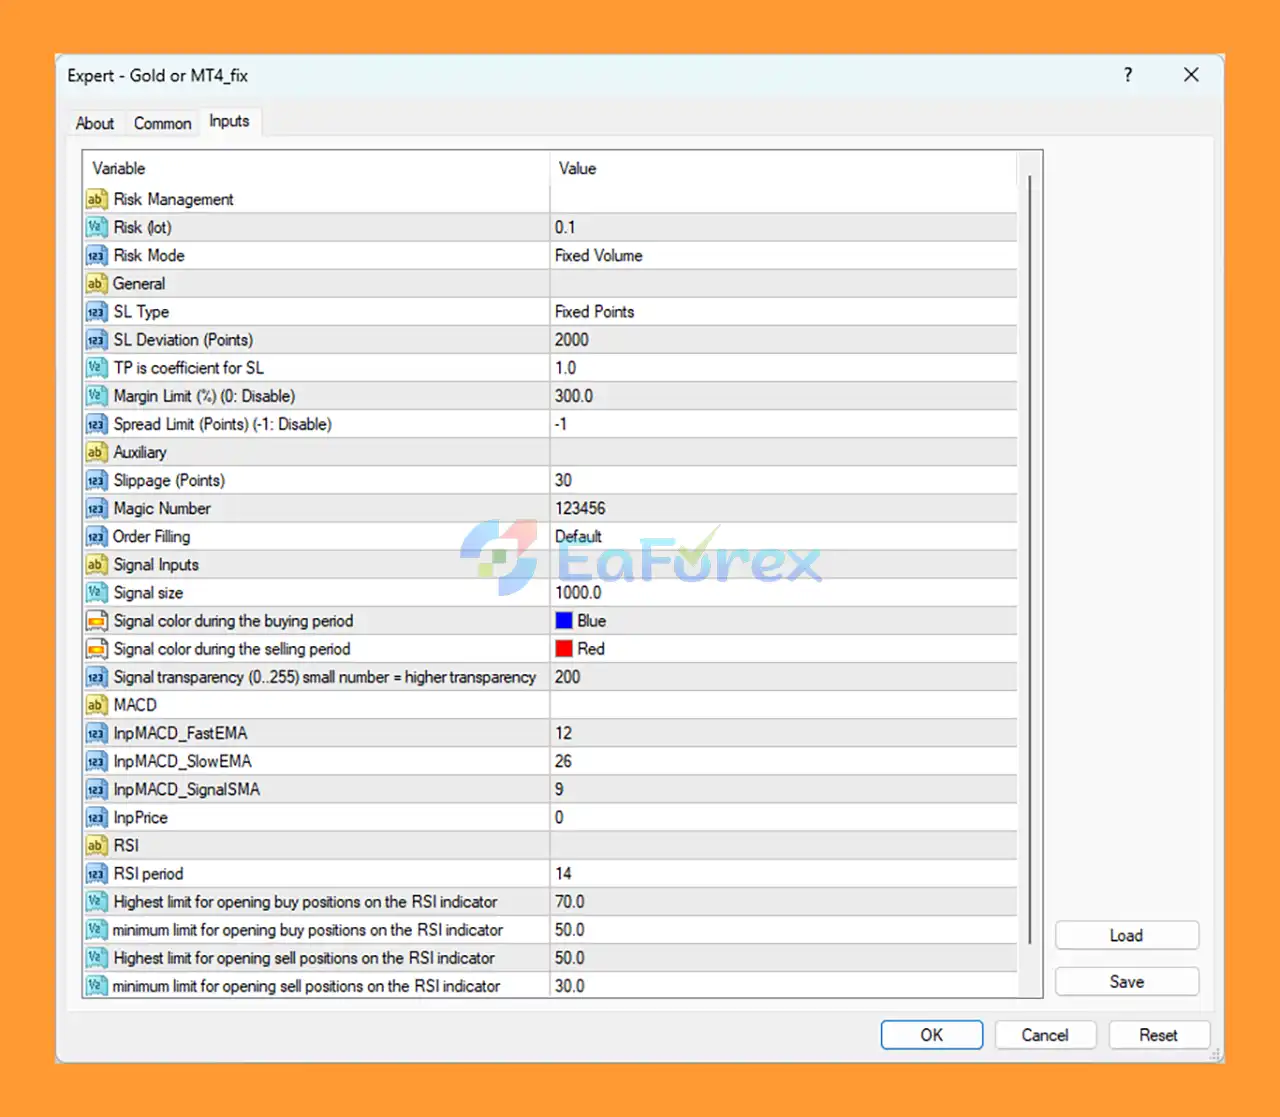Click the help question mark in title bar
The height and width of the screenshot is (1117, 1280).
coord(1128,75)
